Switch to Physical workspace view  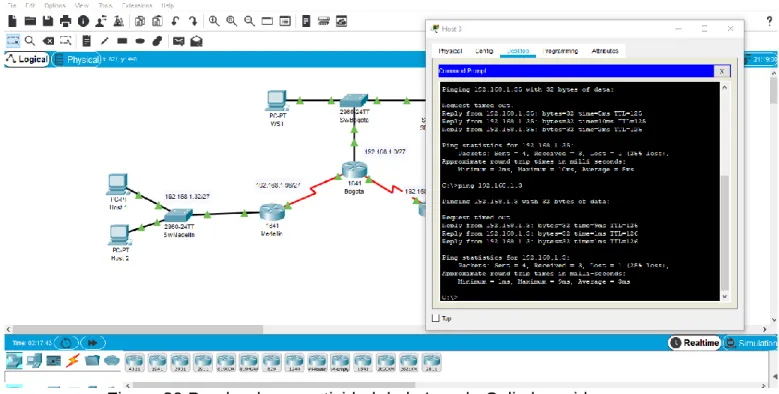(x=77, y=60)
